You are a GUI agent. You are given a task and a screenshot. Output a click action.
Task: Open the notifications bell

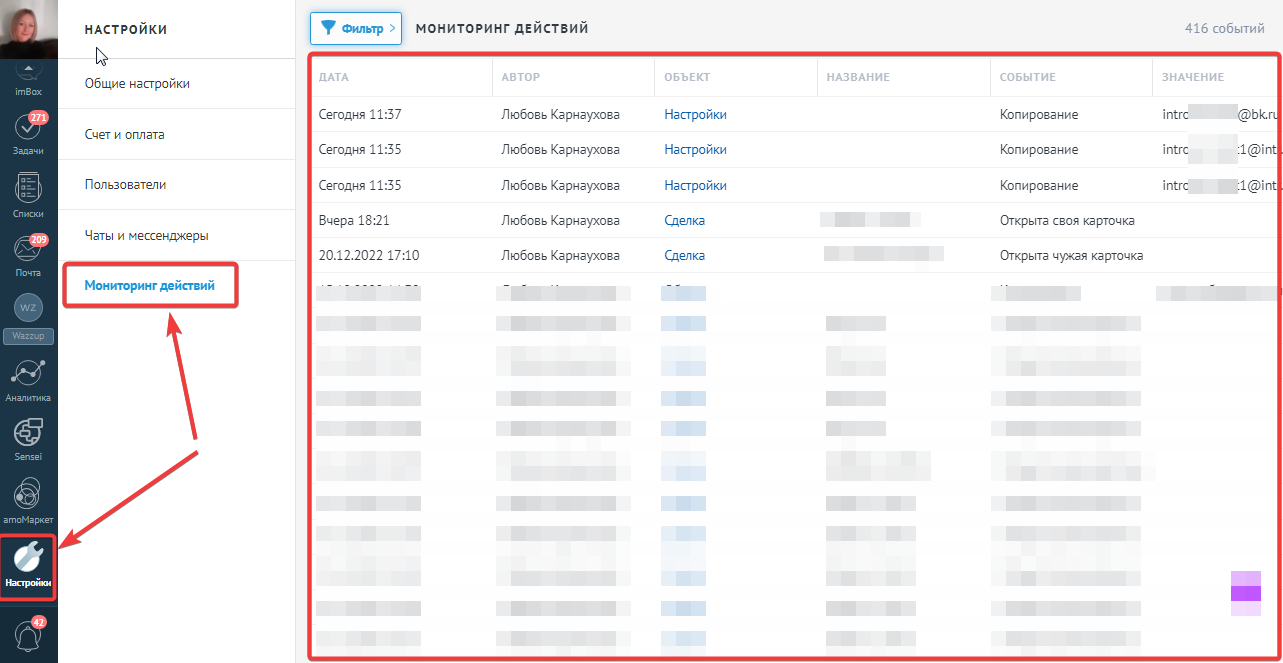coord(28,635)
